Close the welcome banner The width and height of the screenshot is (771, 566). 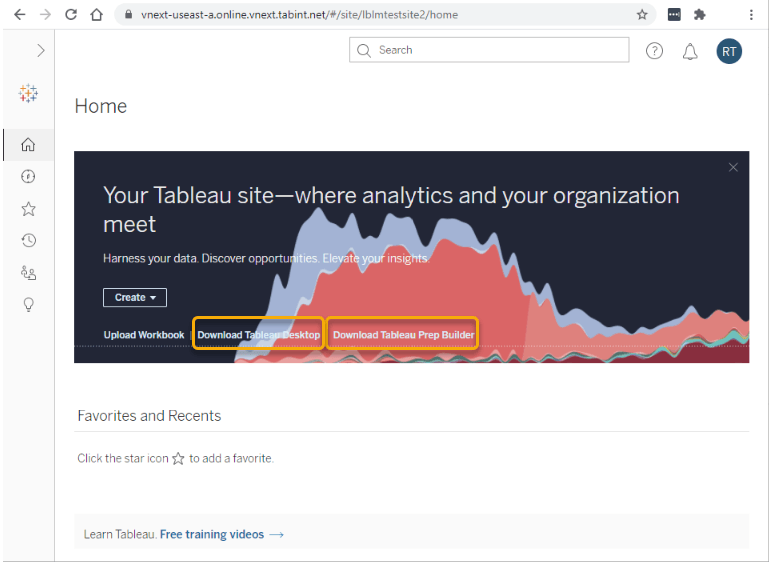733,167
